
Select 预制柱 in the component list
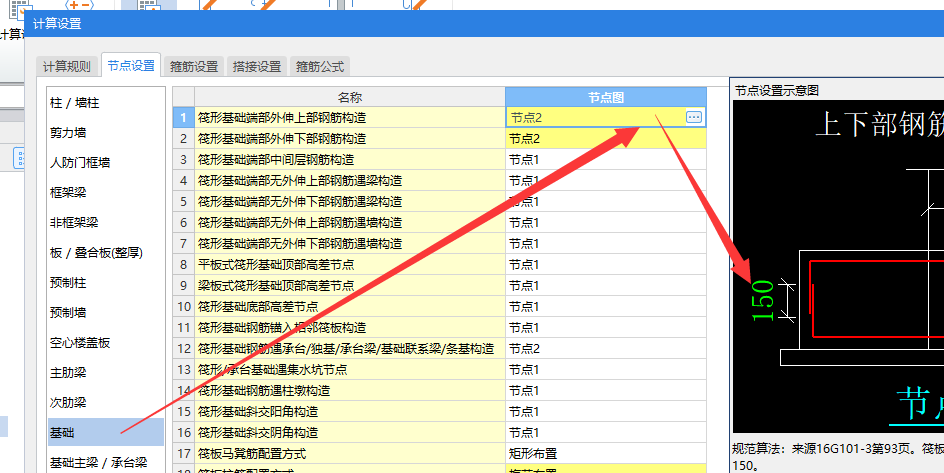coord(105,283)
